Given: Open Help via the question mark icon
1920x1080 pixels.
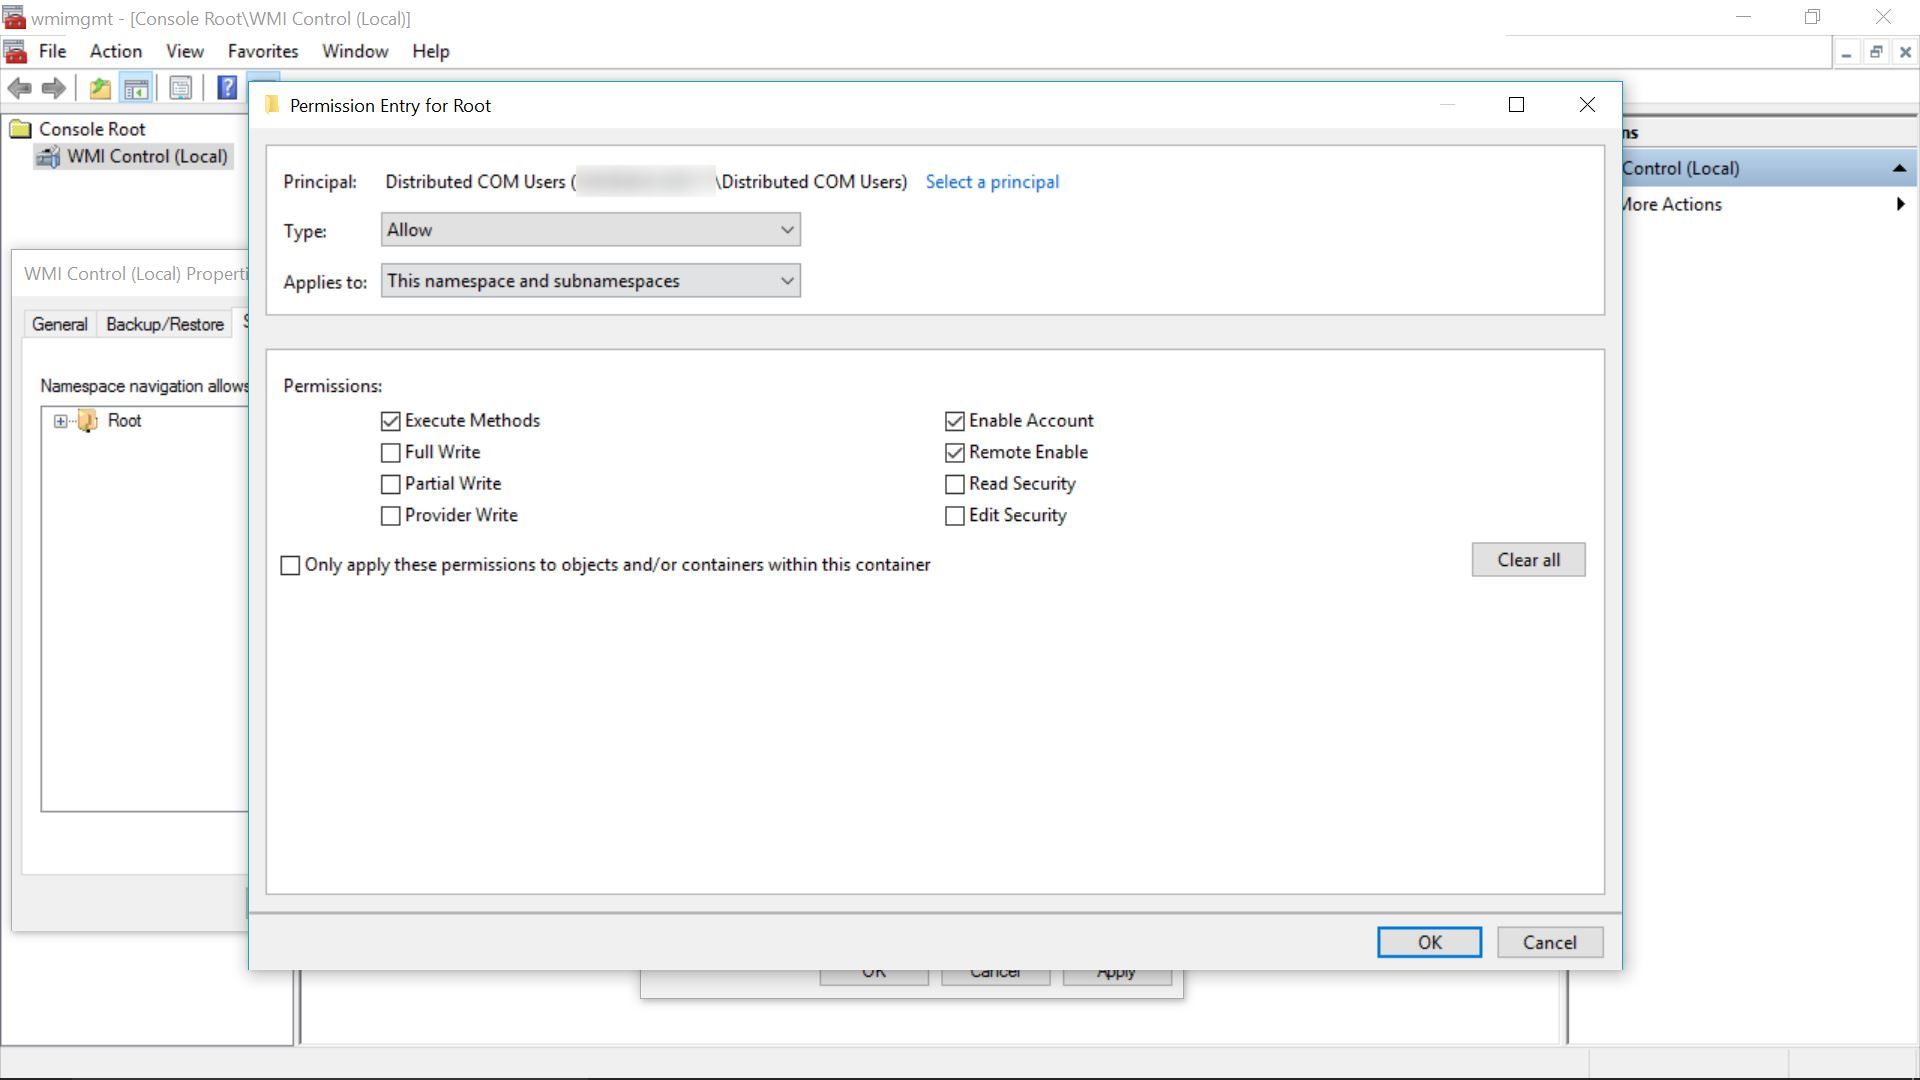Looking at the screenshot, I should coord(227,88).
